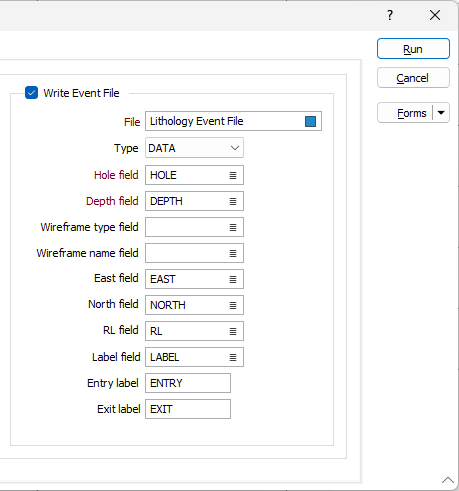Click the Run button
This screenshot has width=459, height=491.
(413, 49)
